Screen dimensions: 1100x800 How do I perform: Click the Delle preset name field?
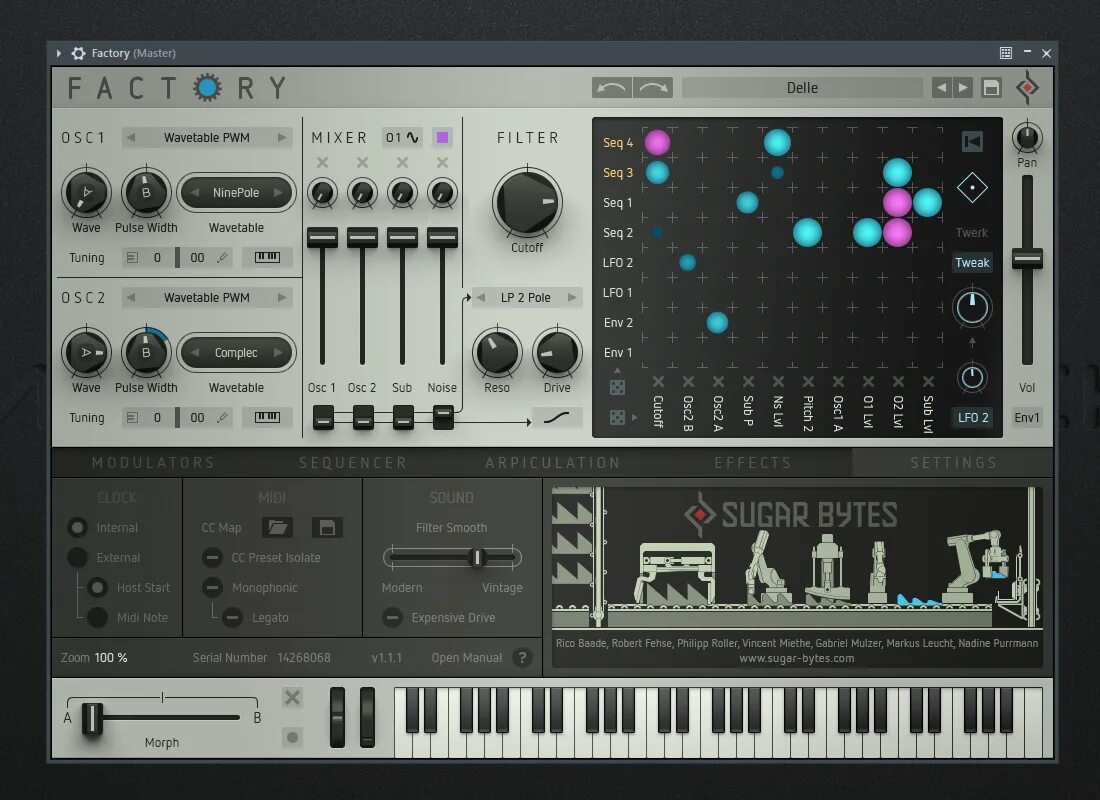[x=801, y=88]
